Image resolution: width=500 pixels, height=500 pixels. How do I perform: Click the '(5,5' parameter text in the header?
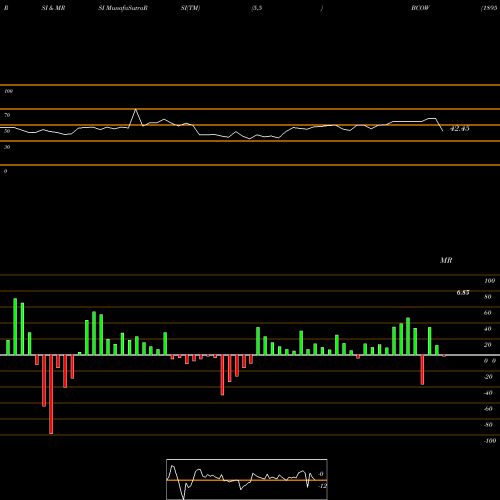pos(257,8)
